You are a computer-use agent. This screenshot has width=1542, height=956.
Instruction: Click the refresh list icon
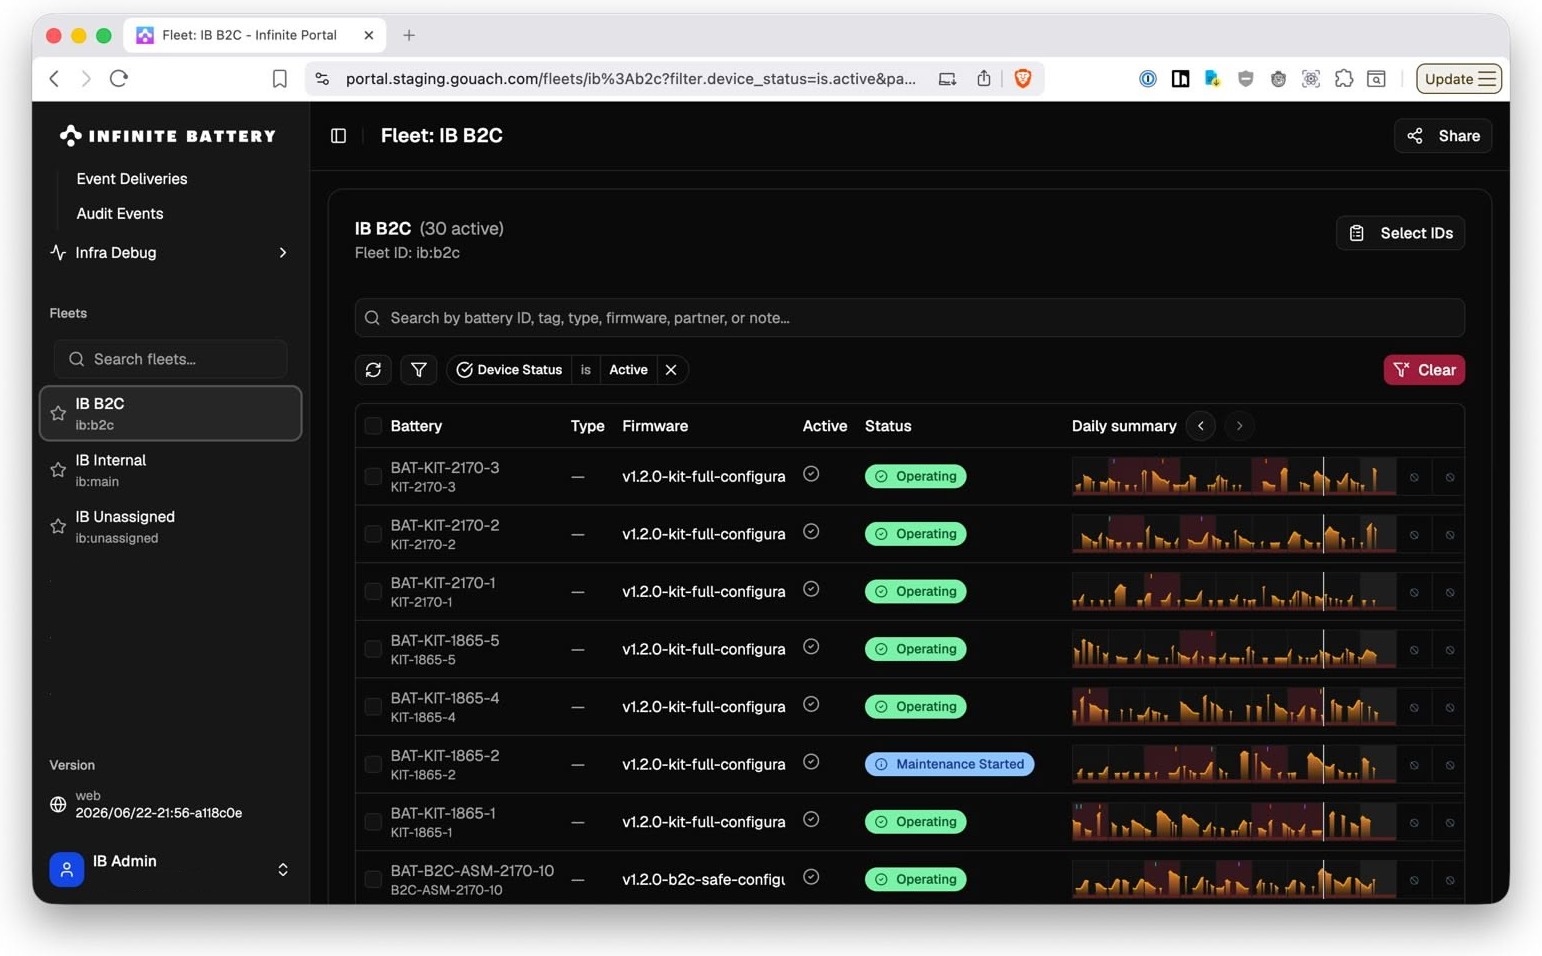tap(373, 370)
